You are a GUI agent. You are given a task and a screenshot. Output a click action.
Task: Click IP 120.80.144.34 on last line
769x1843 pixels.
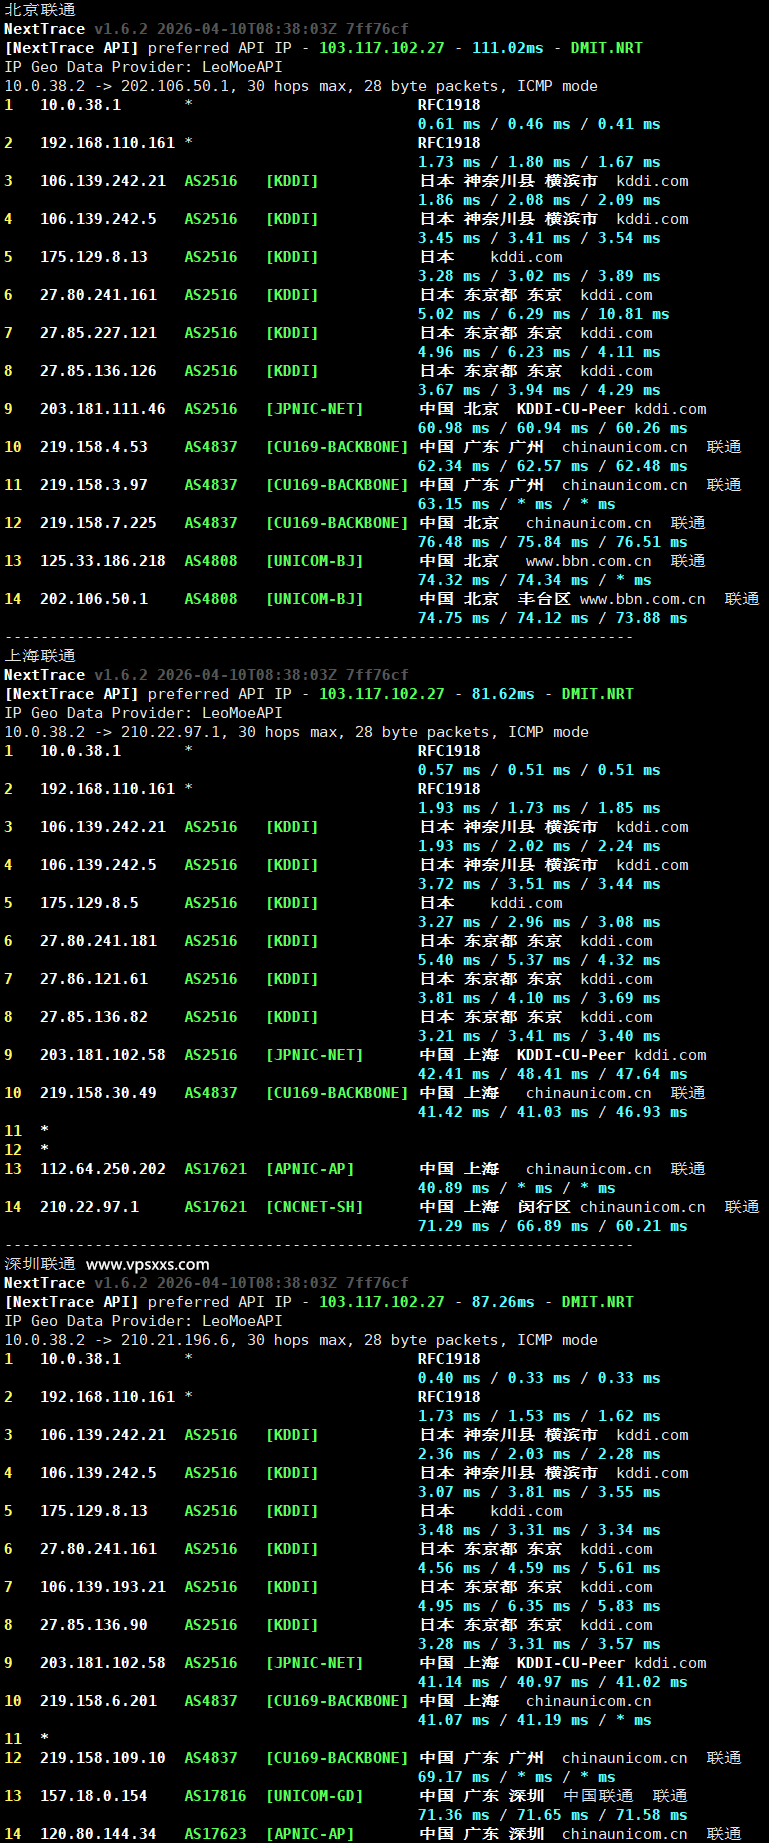[x=98, y=1834]
